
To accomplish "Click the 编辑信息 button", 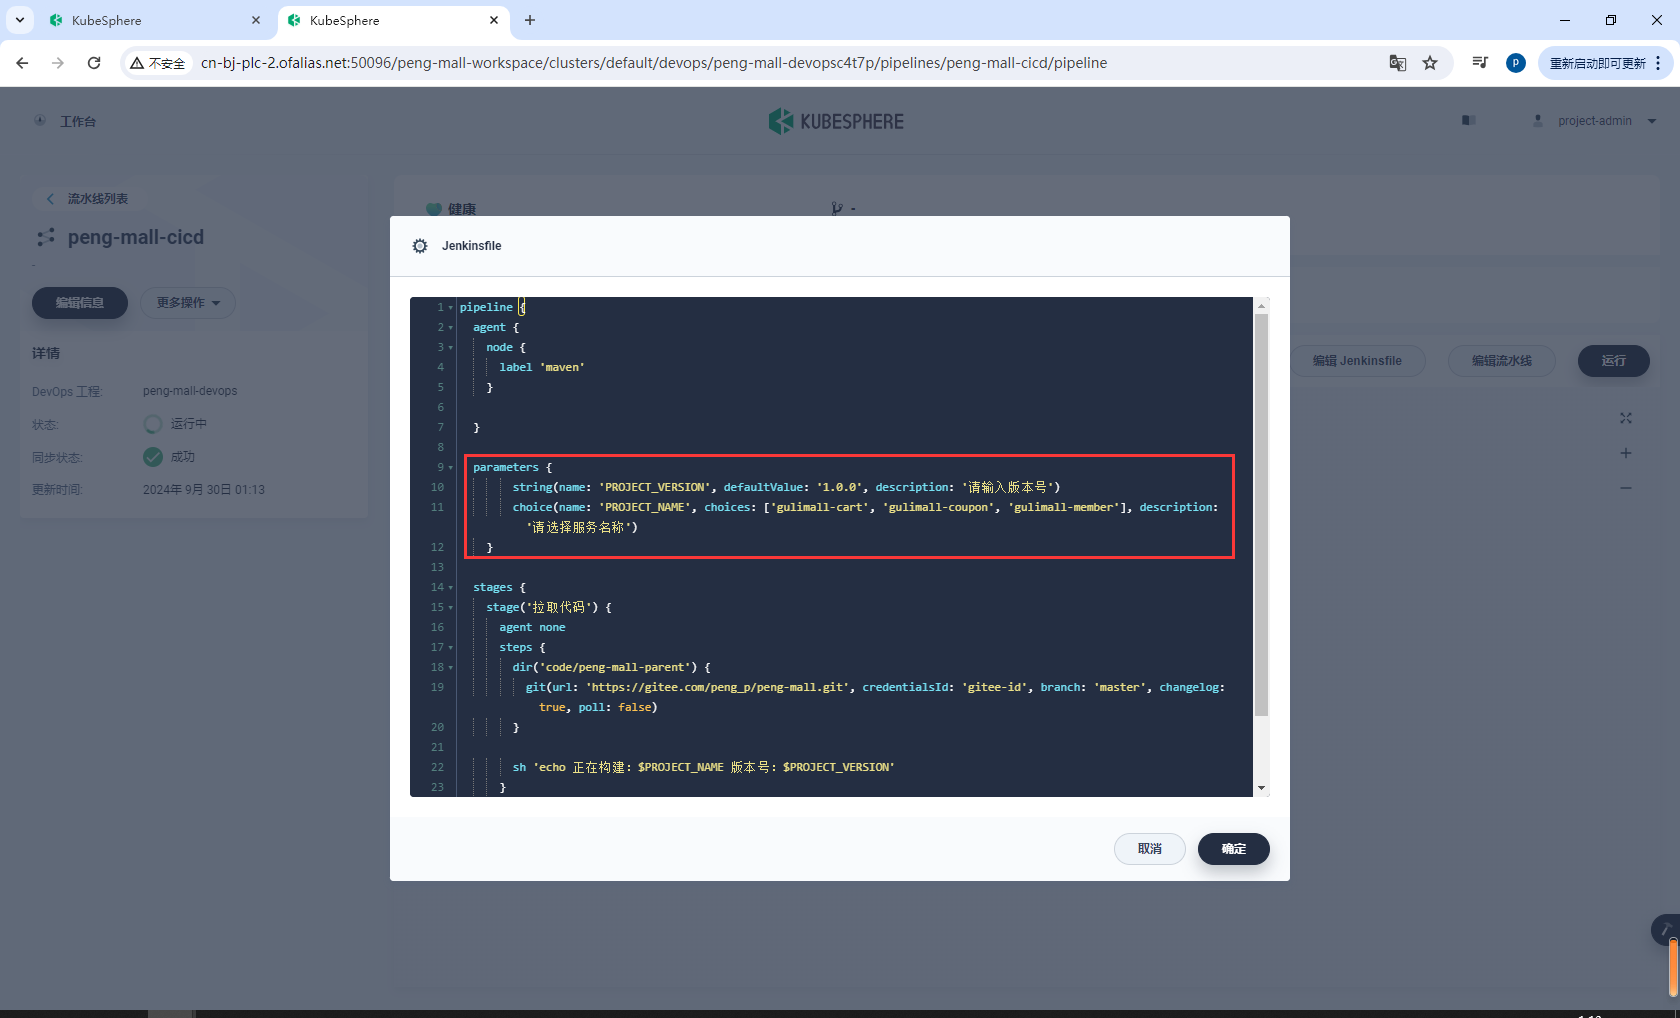I will click(80, 303).
